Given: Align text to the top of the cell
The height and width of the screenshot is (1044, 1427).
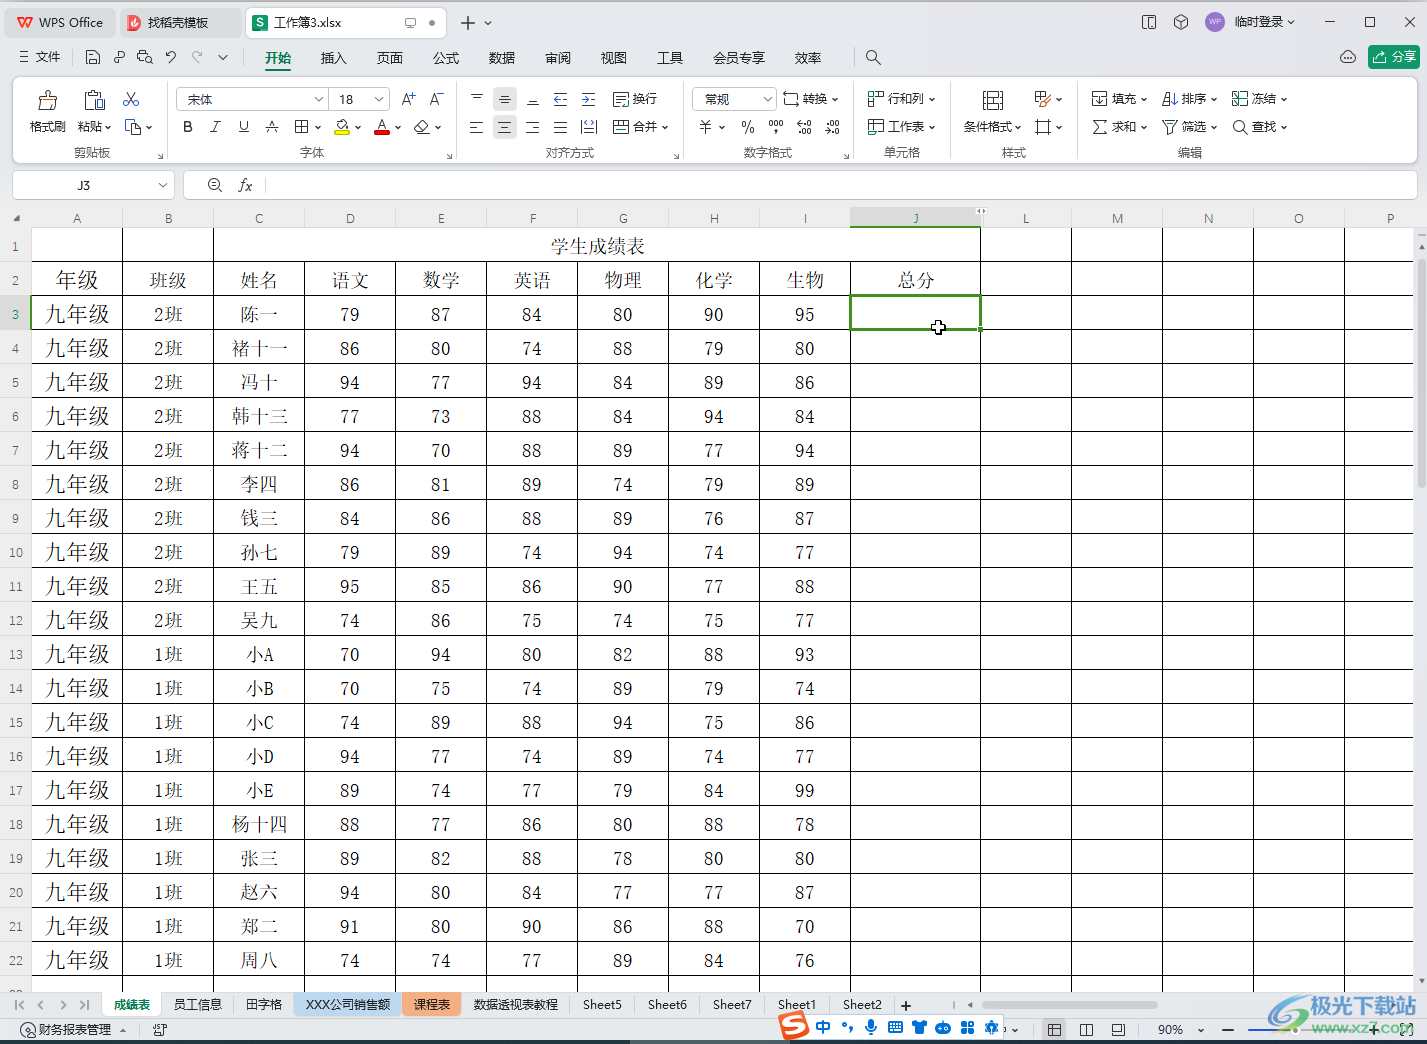Looking at the screenshot, I should coord(477,99).
